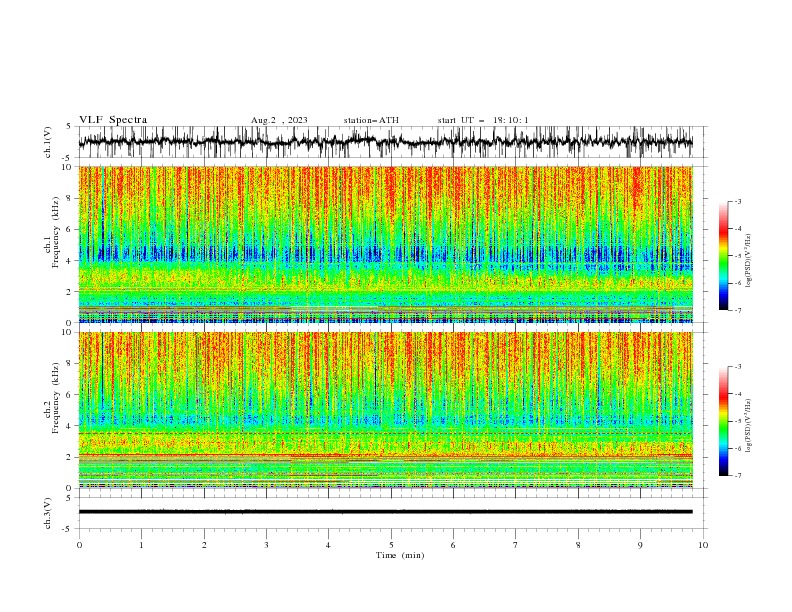Click the "6" kHz tick on ch.1 spectrogram
Image resolution: width=792 pixels, height=612 pixels.
coord(70,229)
